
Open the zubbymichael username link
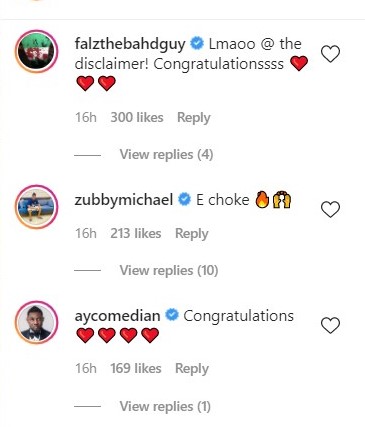pos(124,200)
